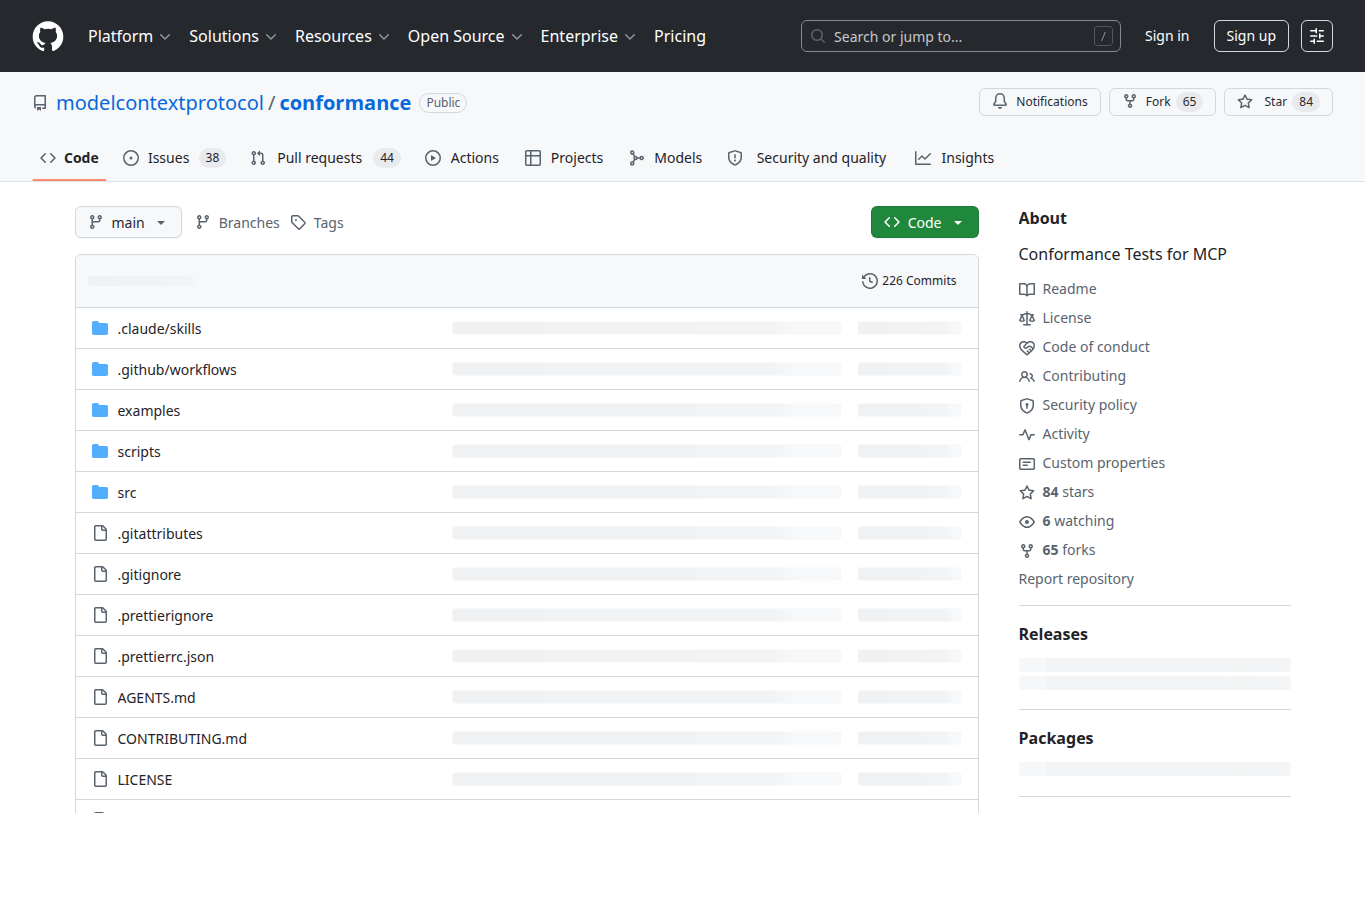Open the Code tab

coord(69,158)
